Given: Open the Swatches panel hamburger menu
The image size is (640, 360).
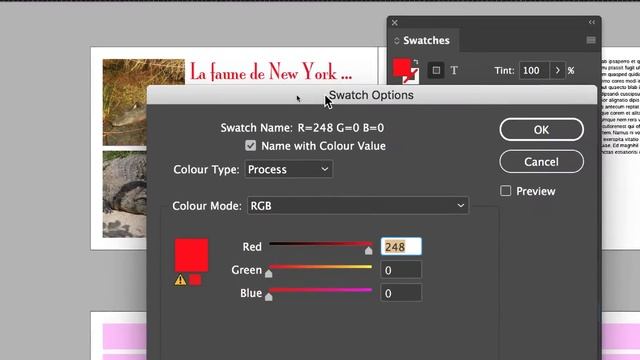Looking at the screenshot, I should (x=591, y=40).
